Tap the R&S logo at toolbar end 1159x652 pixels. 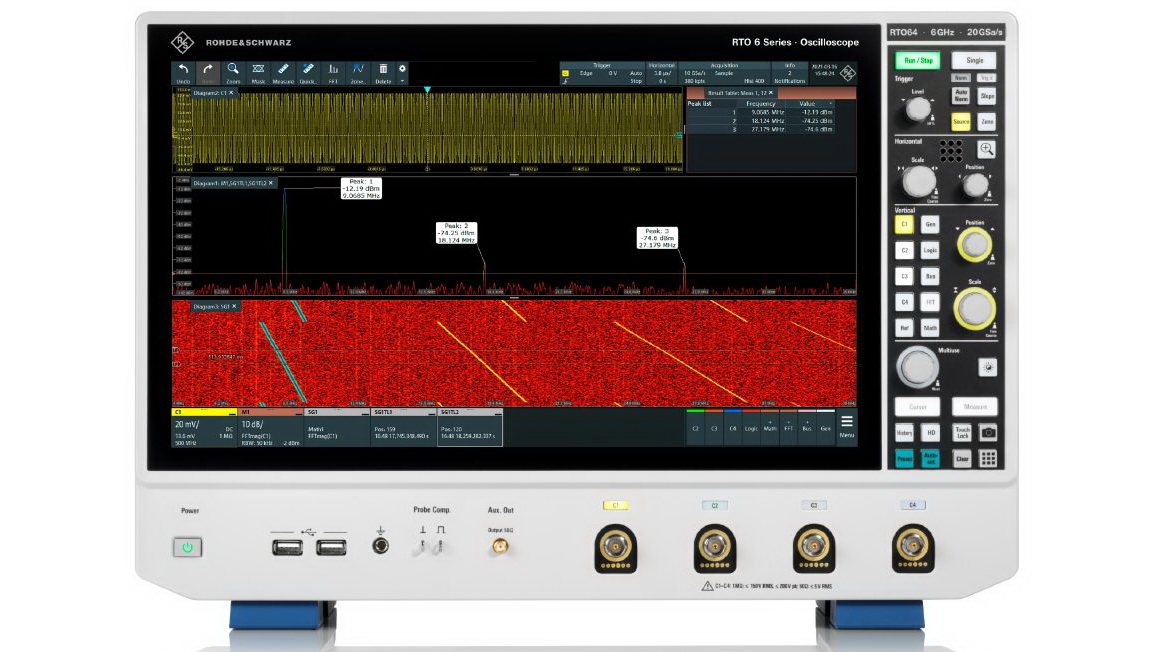pyautogui.click(x=848, y=73)
